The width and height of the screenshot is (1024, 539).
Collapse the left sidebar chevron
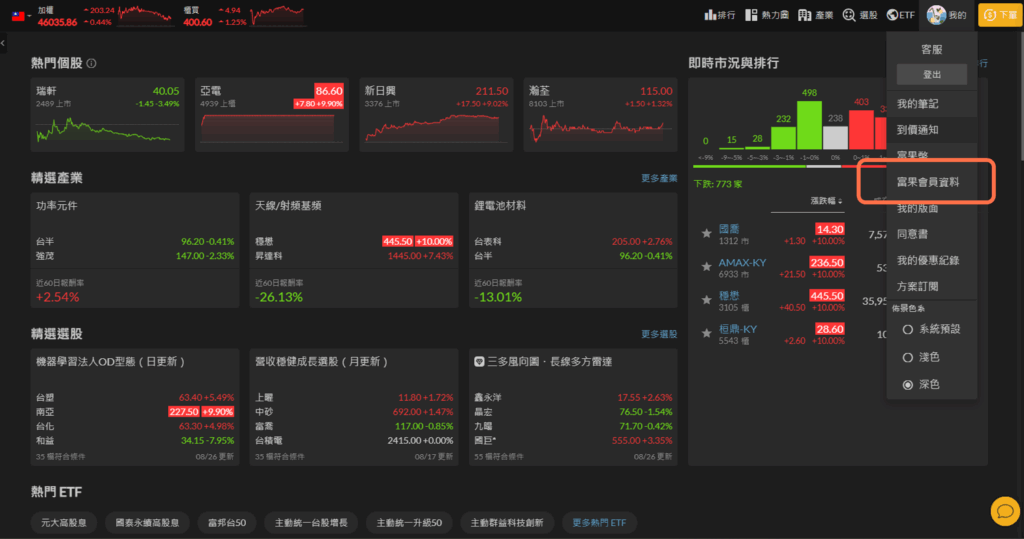(x=3, y=43)
